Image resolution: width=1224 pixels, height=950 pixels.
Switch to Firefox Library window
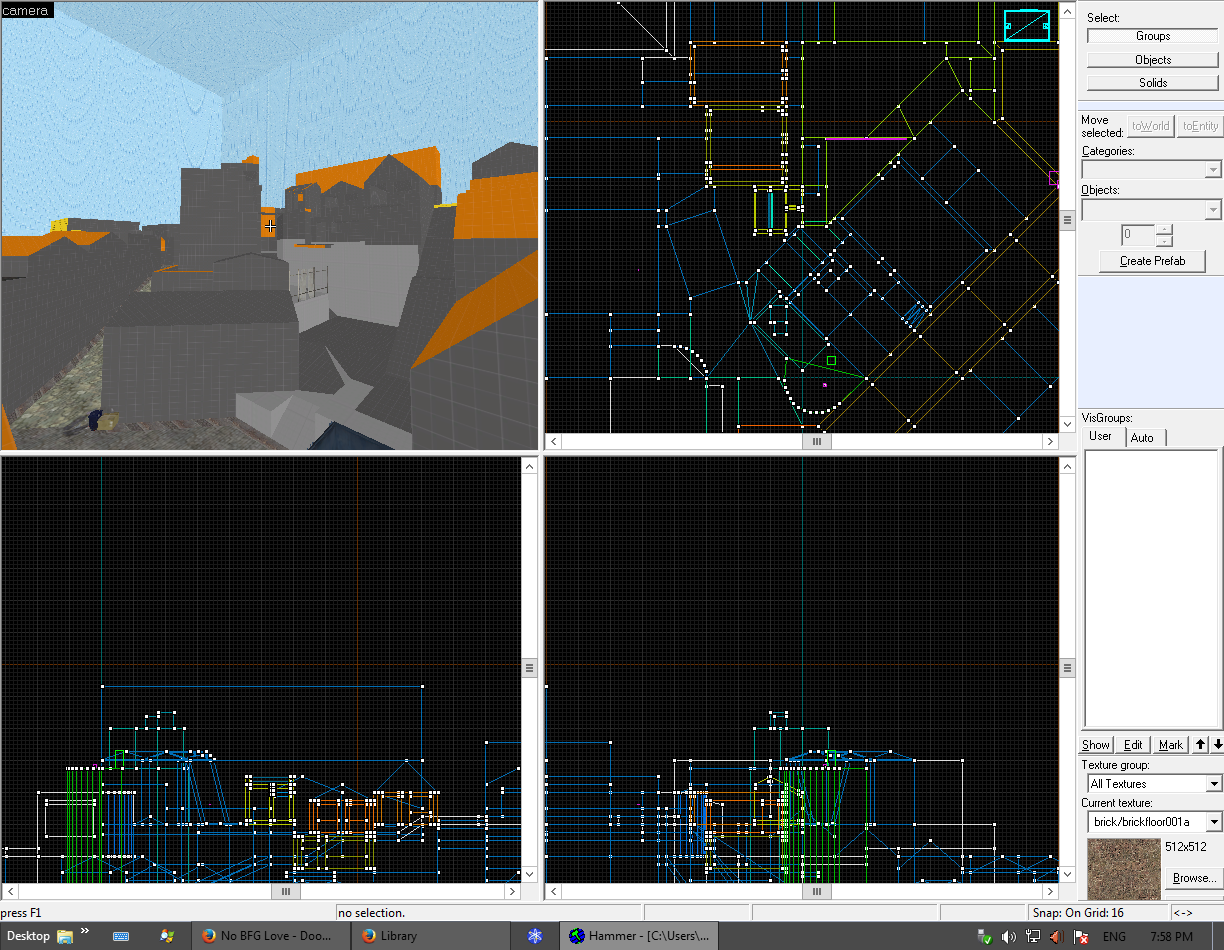point(432,936)
